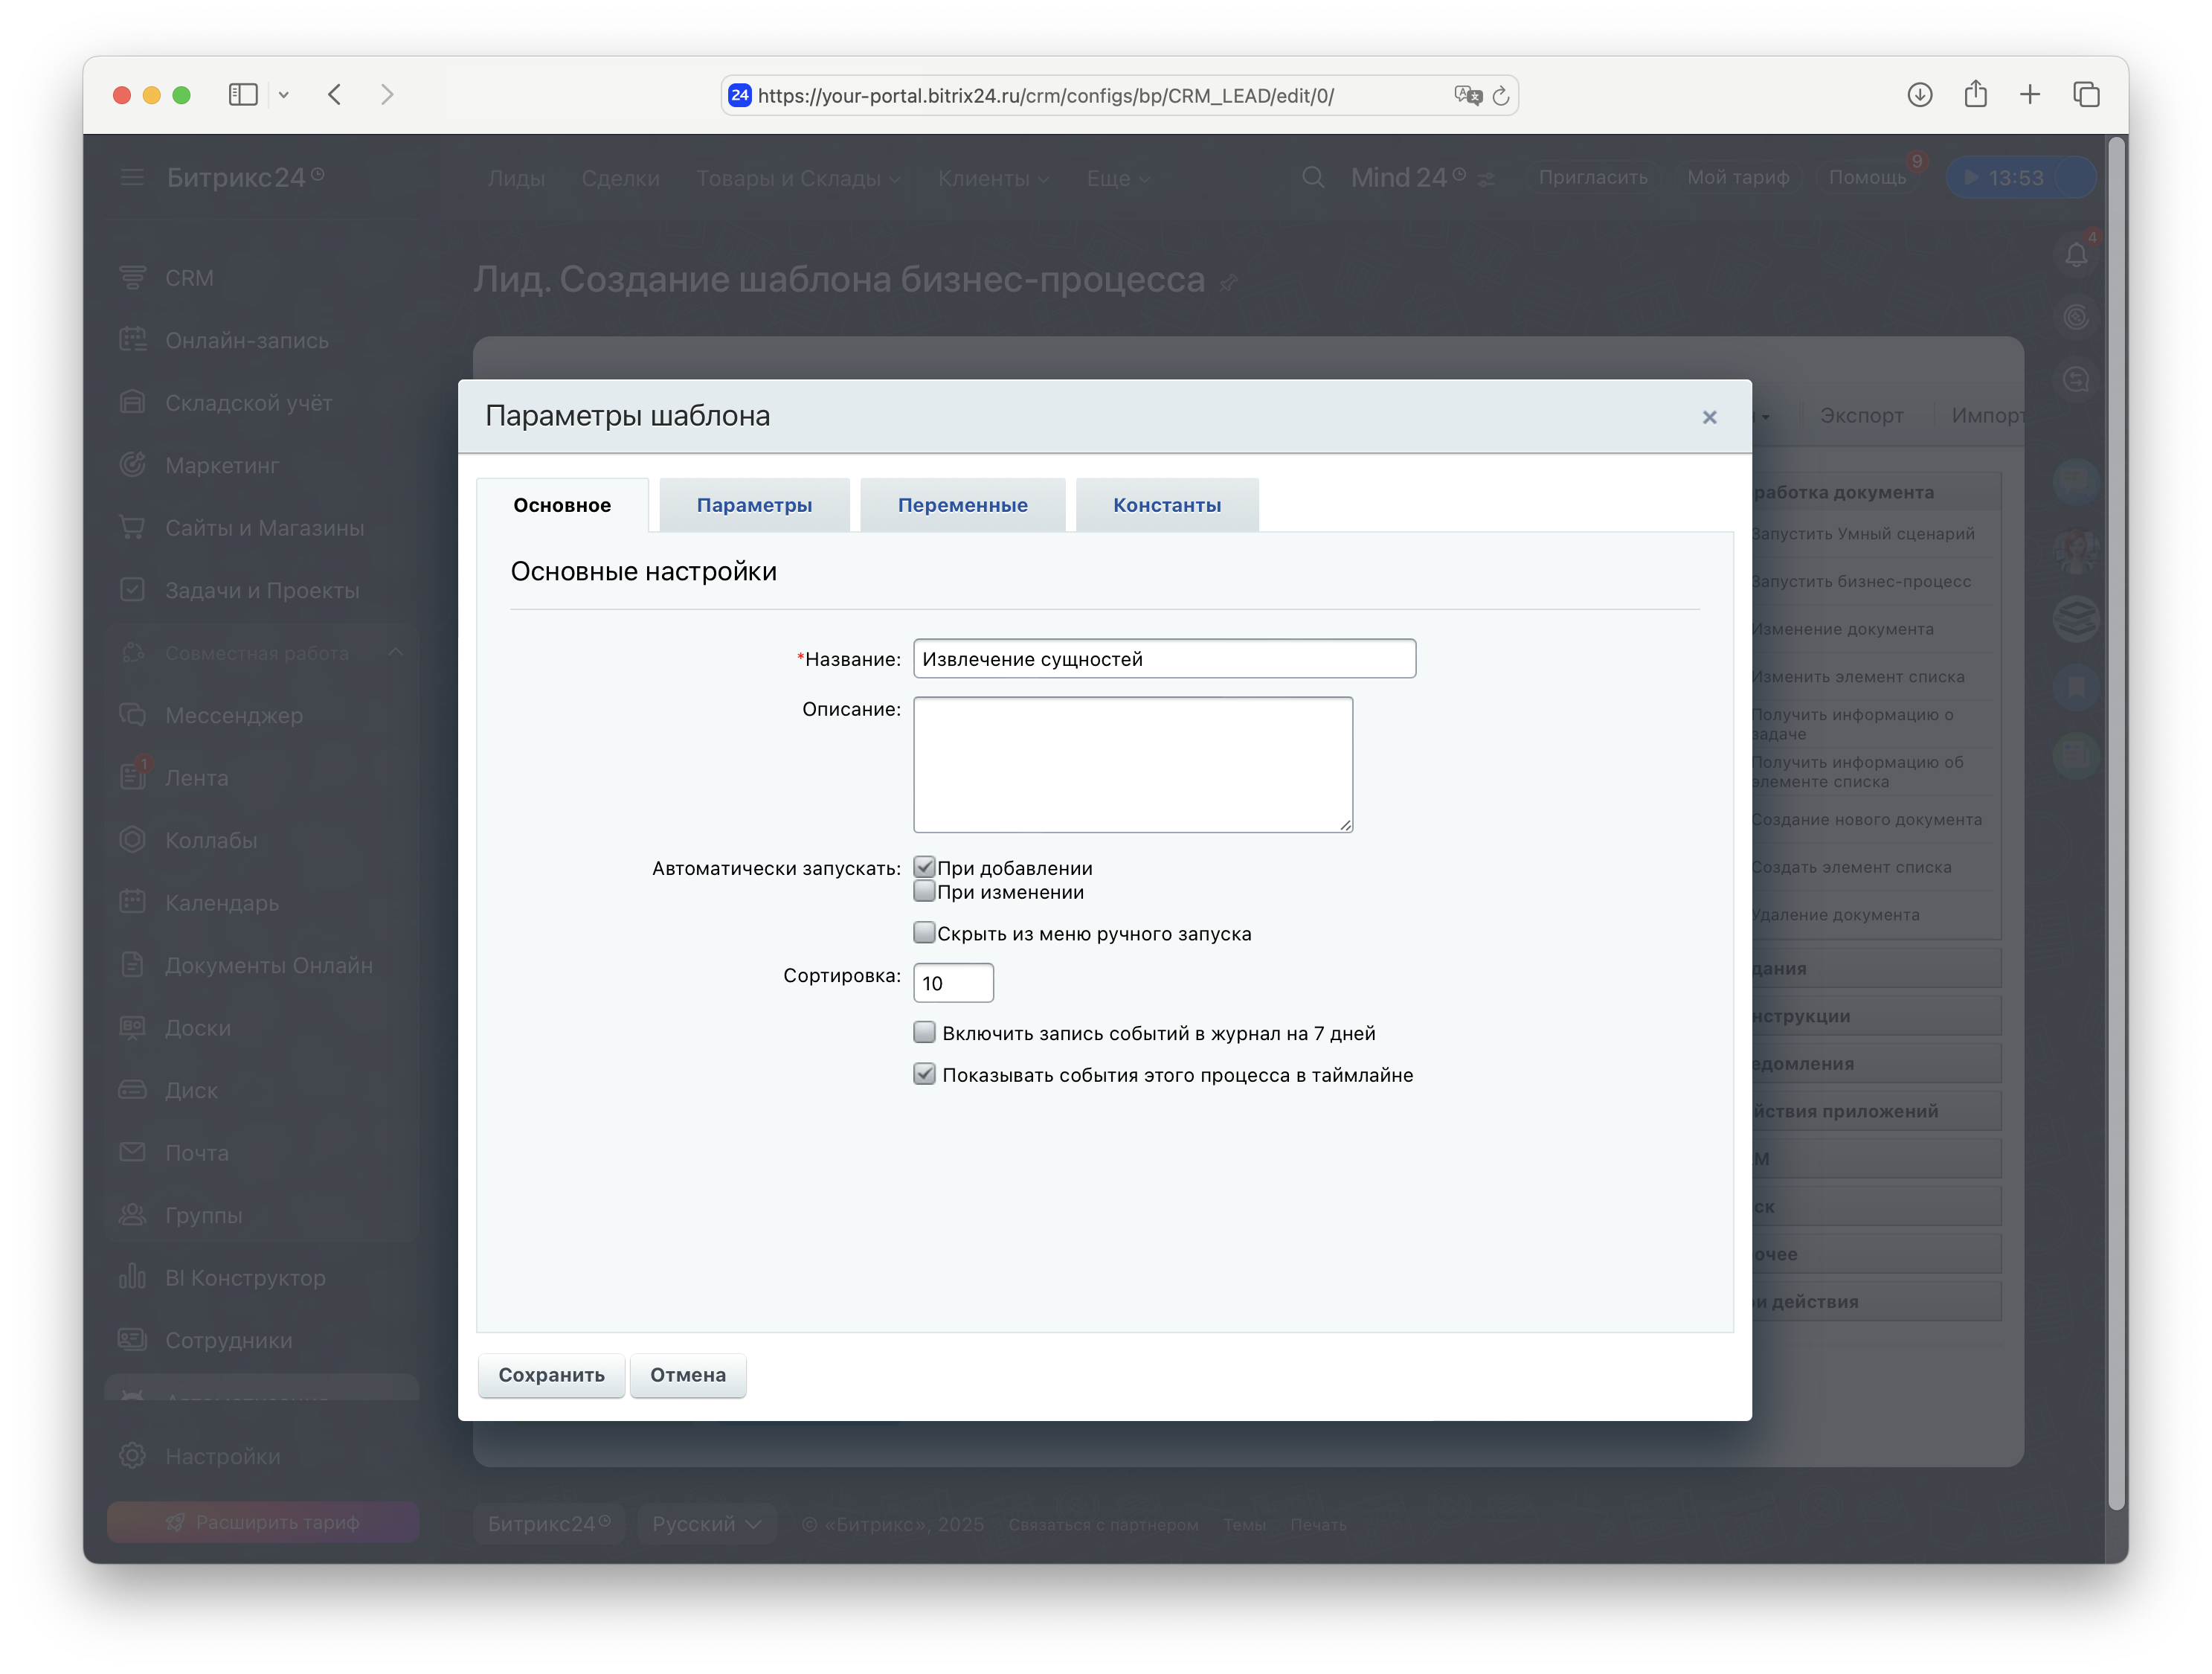This screenshot has width=2212, height=1674.
Task: Open the Переменные tab
Action: point(962,505)
